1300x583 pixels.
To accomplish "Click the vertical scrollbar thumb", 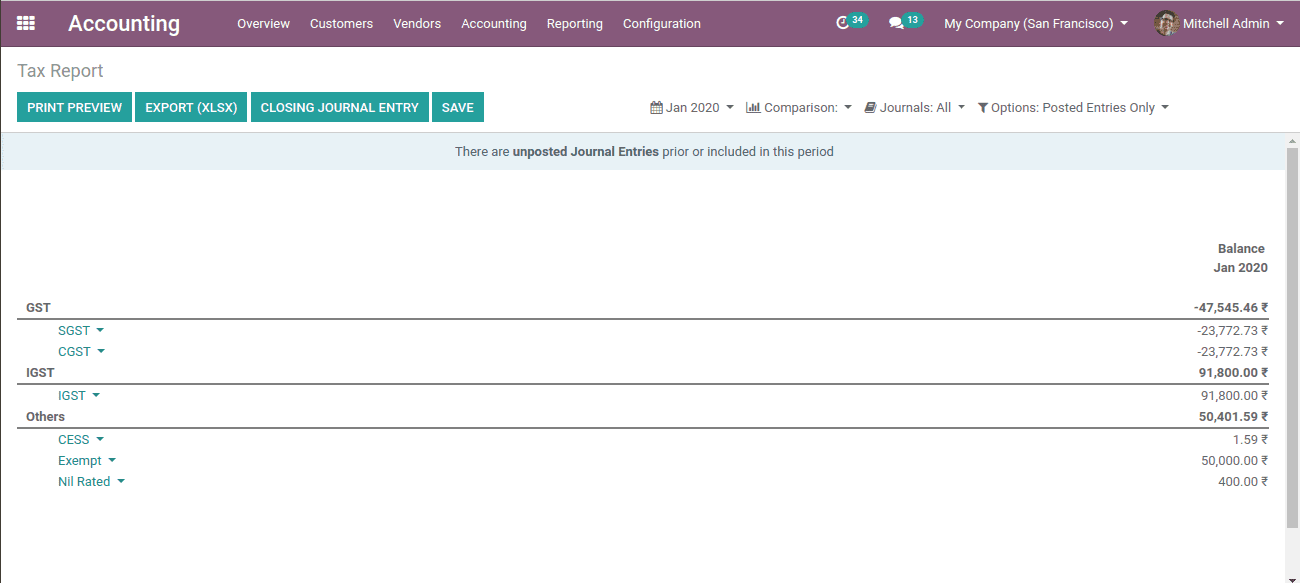I will click(x=1291, y=337).
